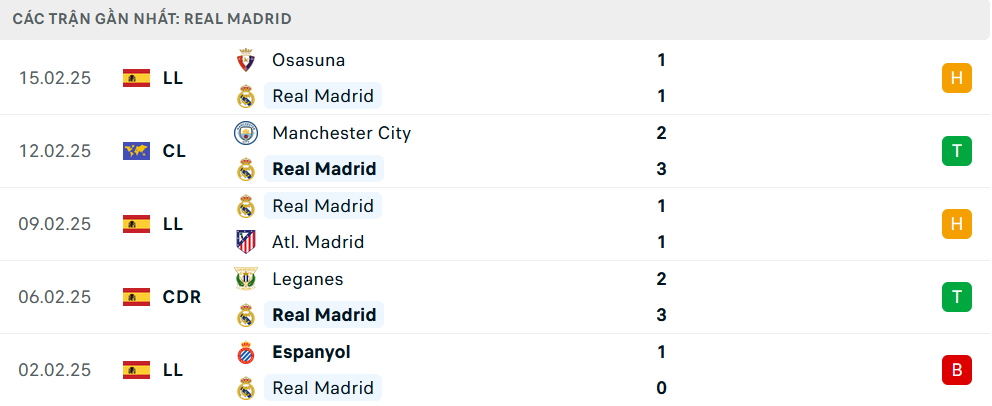992x406 pixels.
Task: Click the Spain flag beside CDR
Action: [136, 297]
